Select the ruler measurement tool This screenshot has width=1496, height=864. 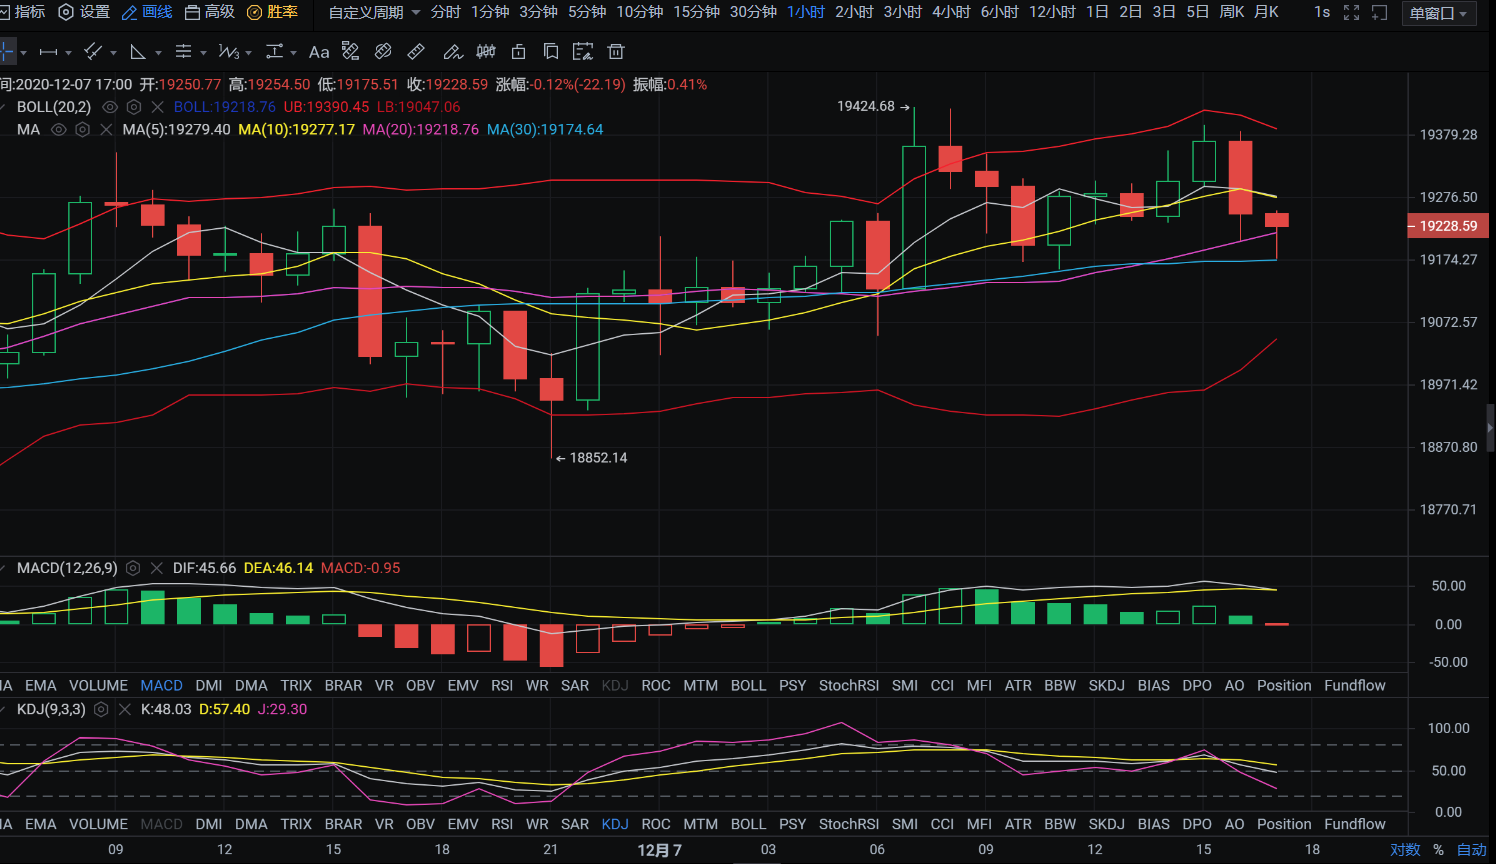416,52
